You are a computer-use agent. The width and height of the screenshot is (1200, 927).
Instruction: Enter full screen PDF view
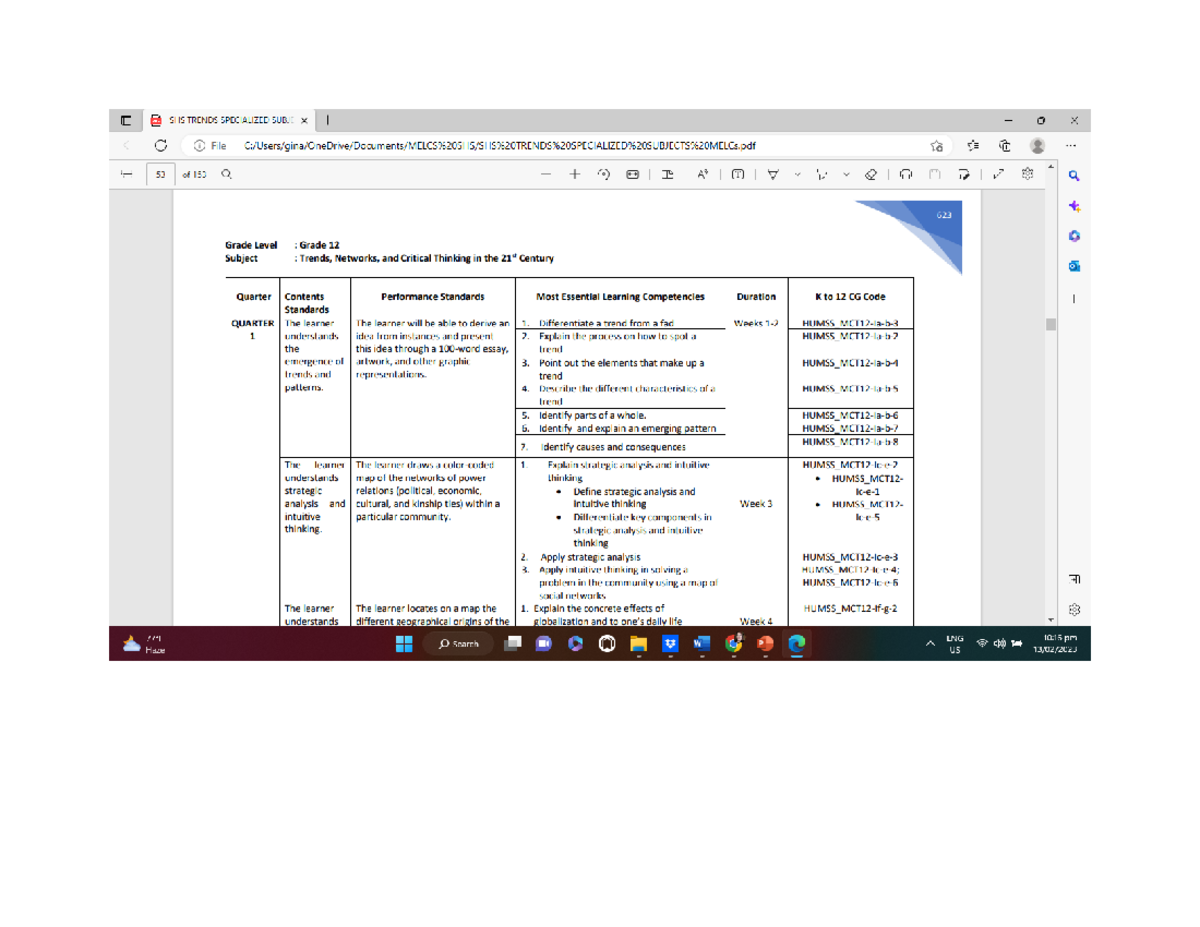(997, 174)
